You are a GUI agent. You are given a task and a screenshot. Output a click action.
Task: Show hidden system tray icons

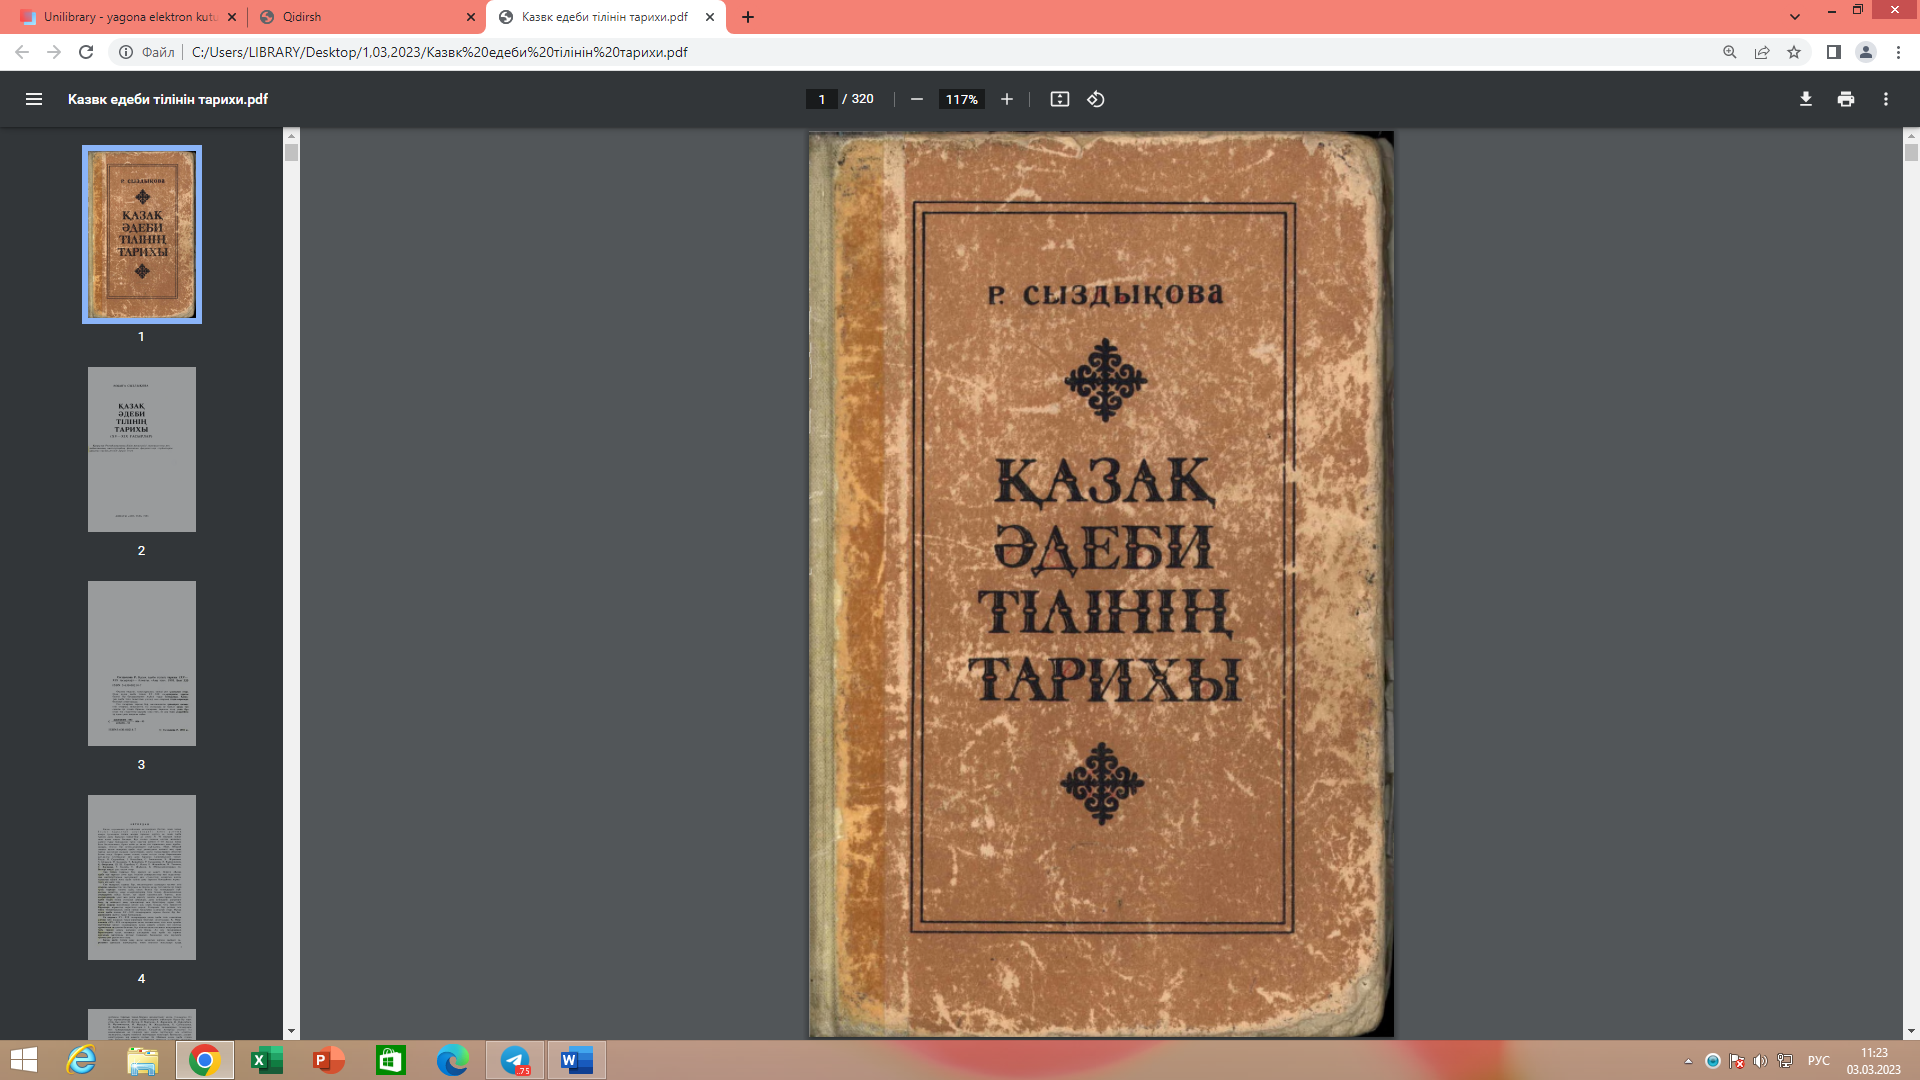coord(1688,1061)
